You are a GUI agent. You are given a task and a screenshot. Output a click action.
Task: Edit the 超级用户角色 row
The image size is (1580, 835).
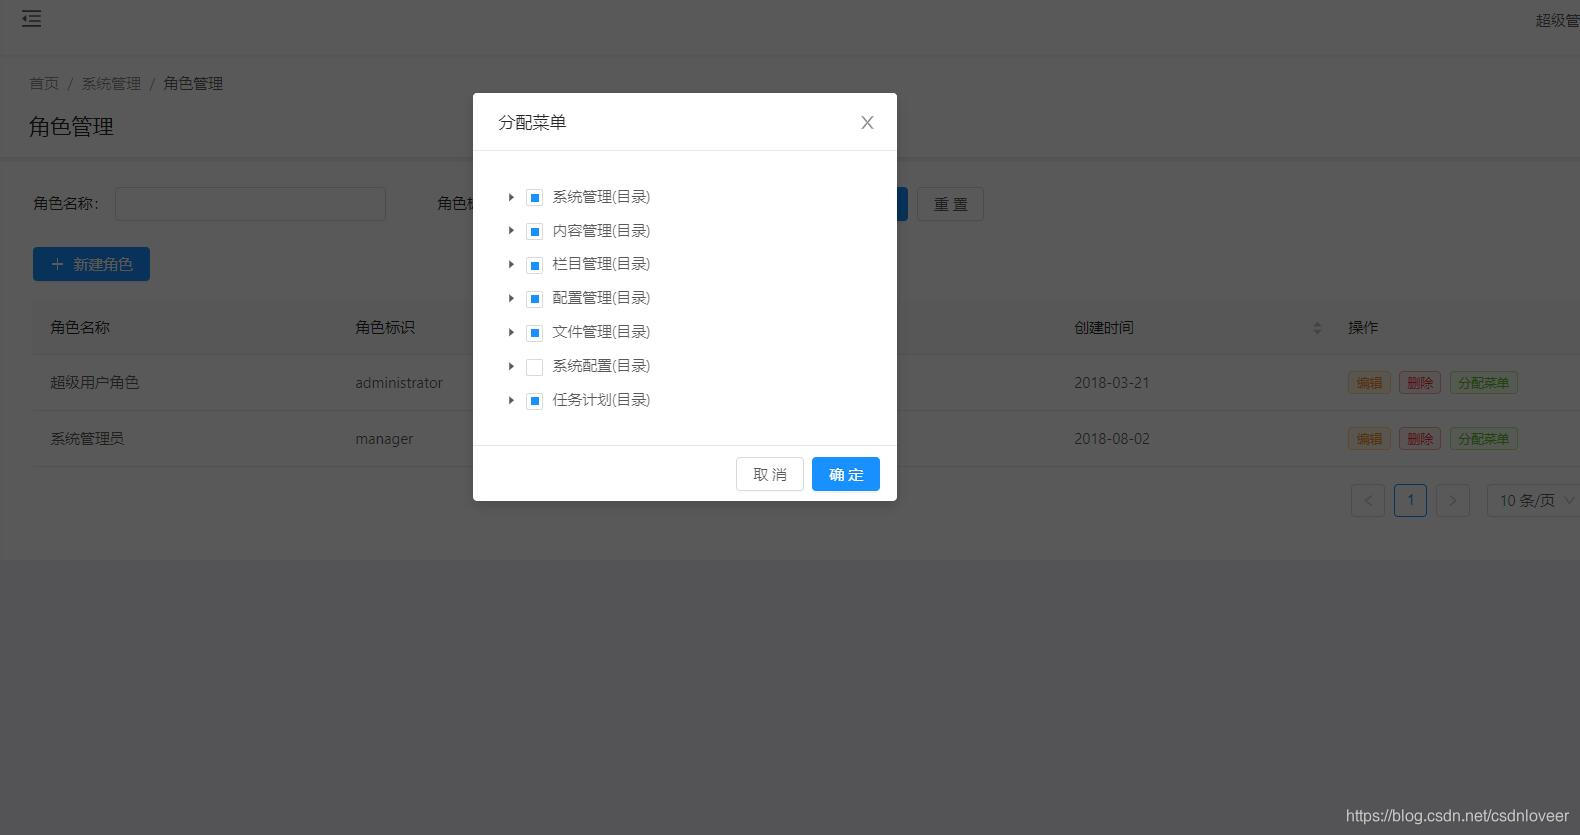pyautogui.click(x=1369, y=383)
